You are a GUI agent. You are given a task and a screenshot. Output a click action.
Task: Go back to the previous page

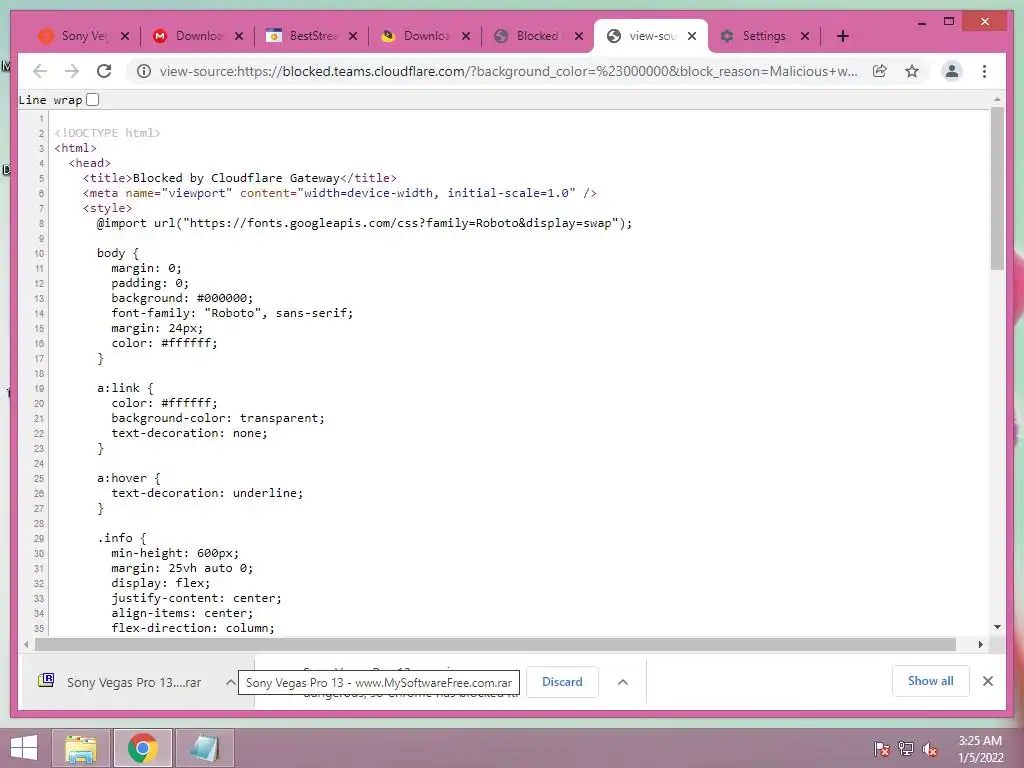pos(40,71)
